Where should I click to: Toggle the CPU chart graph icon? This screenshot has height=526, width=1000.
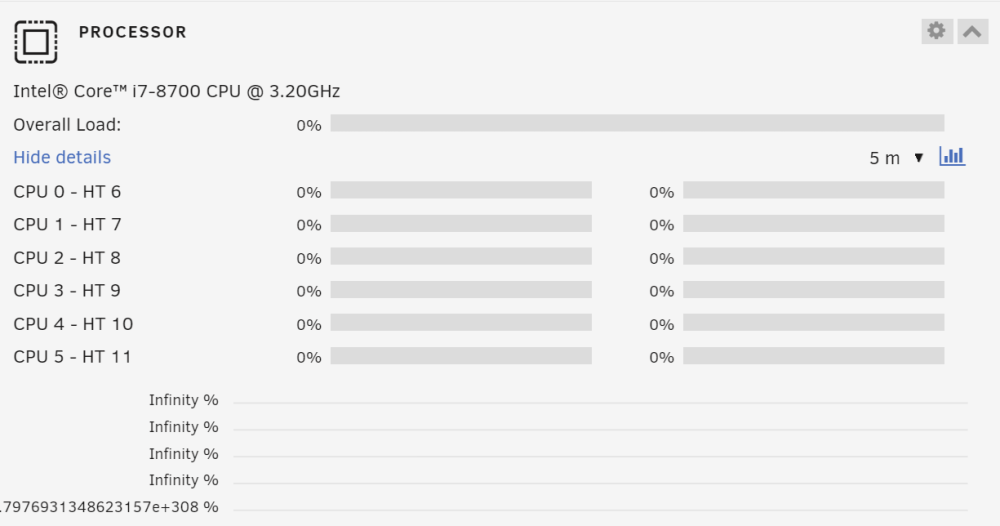point(952,156)
